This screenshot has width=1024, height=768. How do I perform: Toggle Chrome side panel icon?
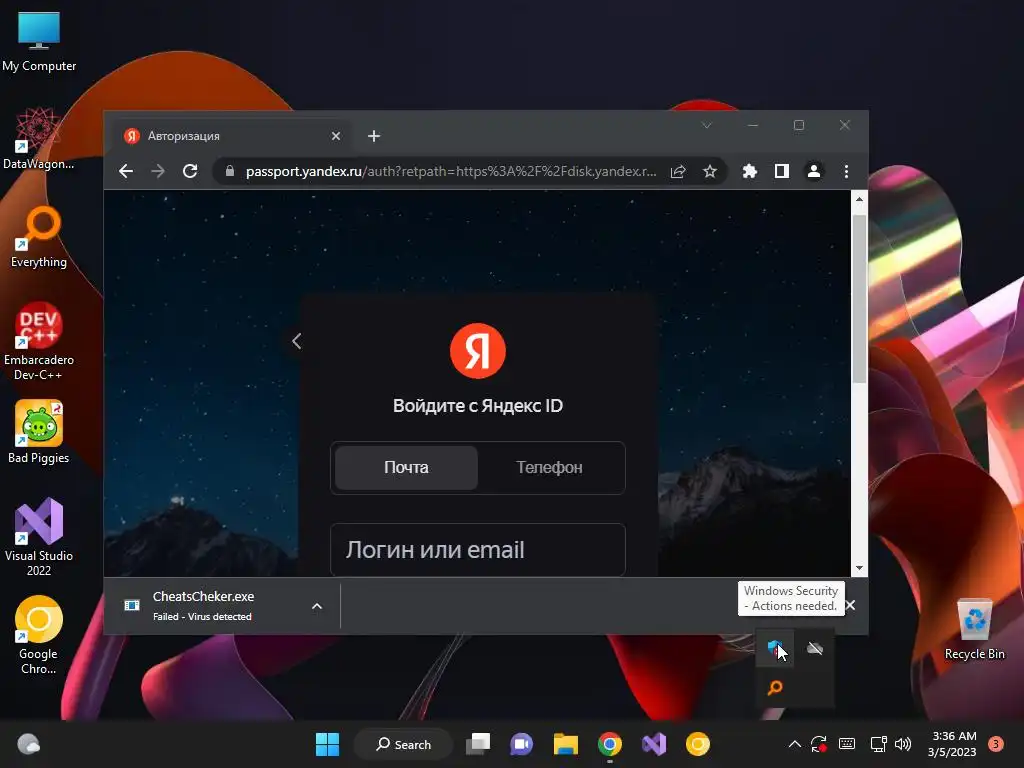coord(782,171)
